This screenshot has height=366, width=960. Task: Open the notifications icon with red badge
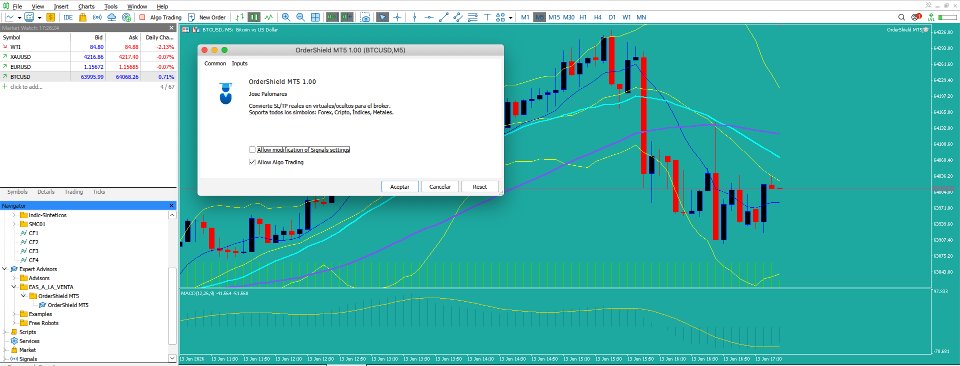tap(916, 17)
